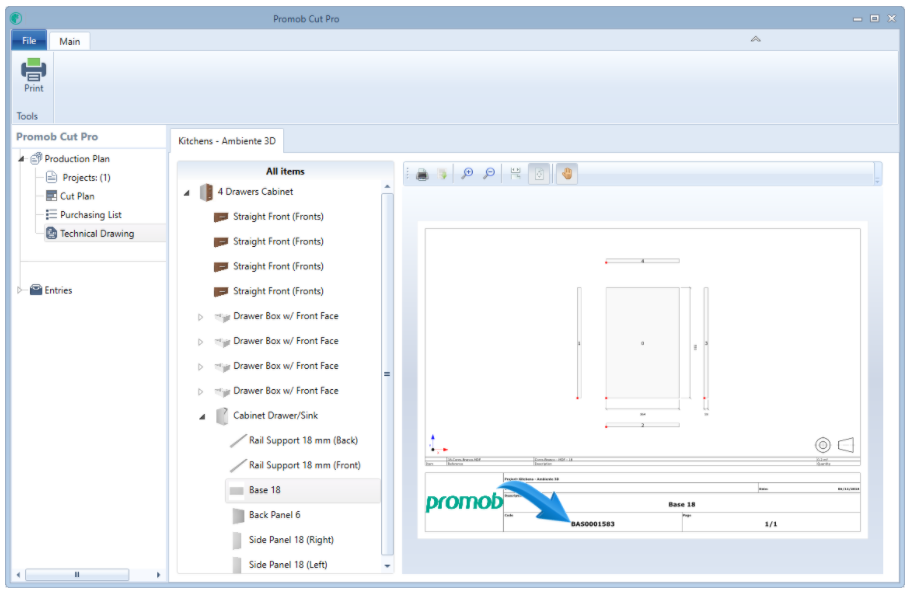Select the Base 18 item
The image size is (914, 593).
click(303, 490)
